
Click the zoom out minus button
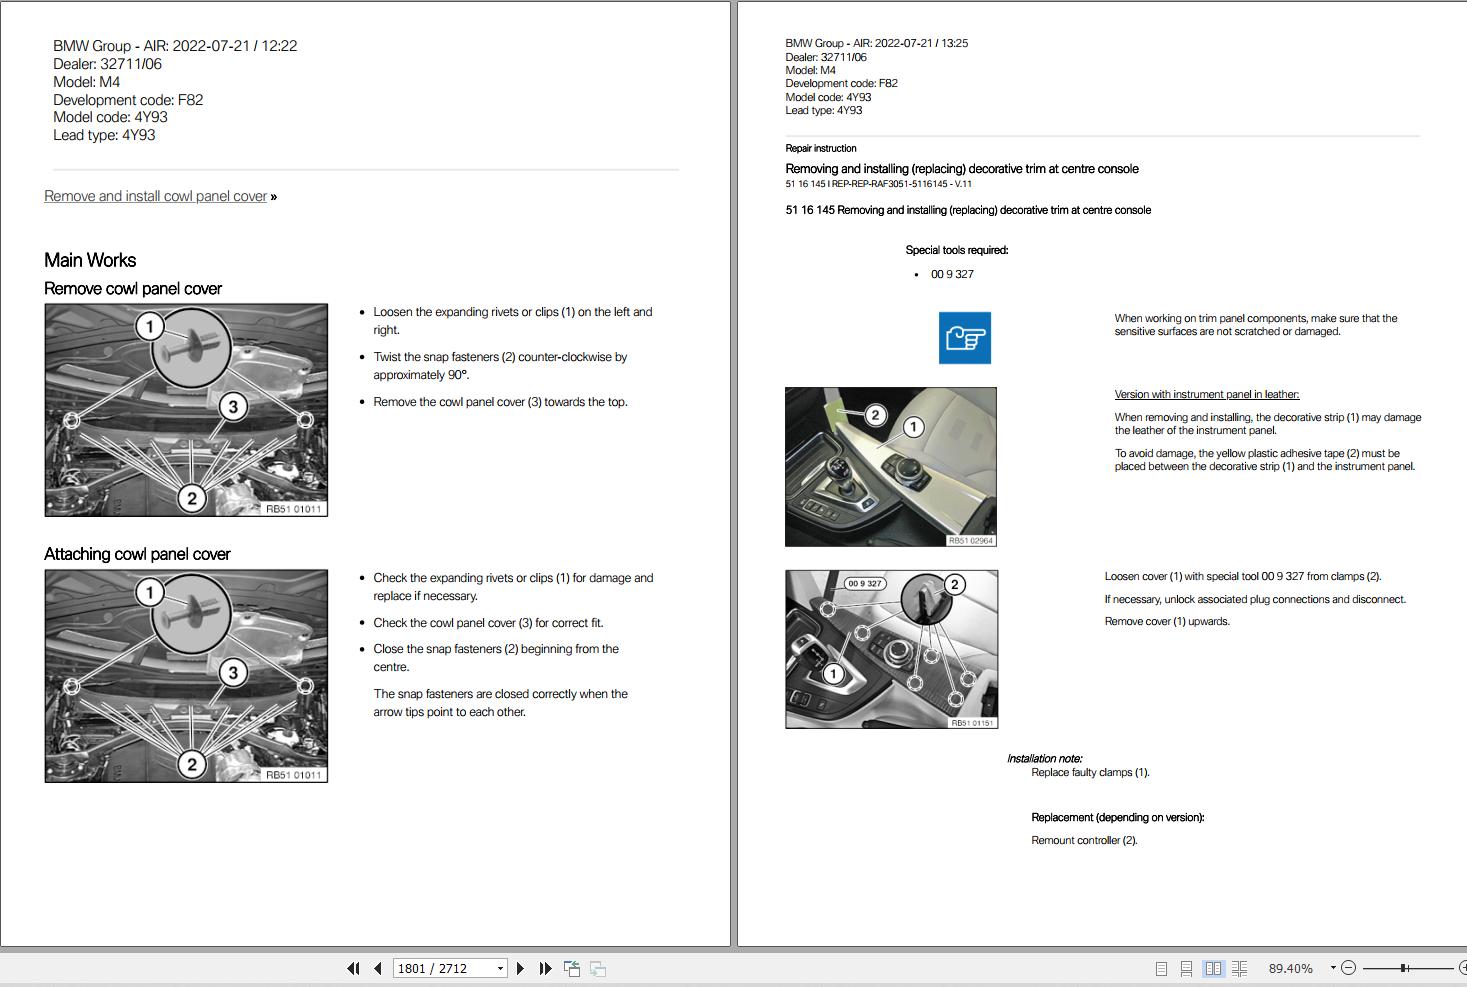point(1348,968)
